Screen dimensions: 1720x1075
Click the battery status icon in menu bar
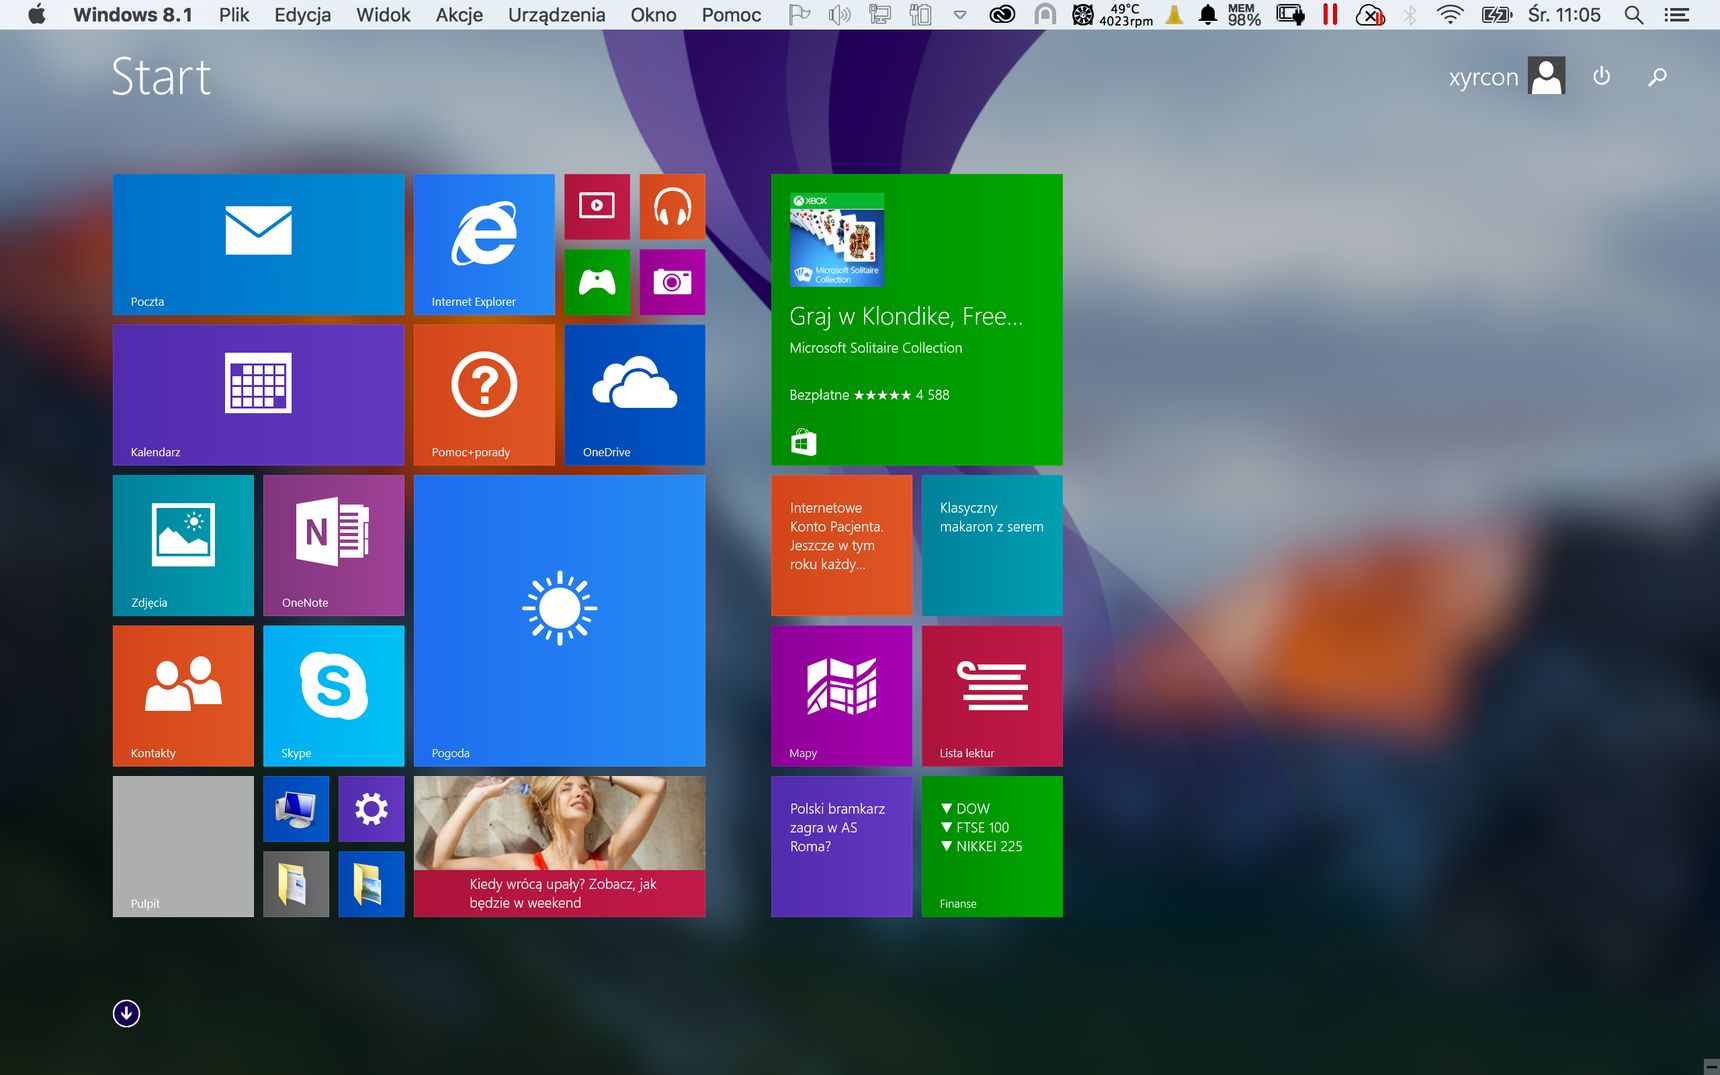click(1497, 15)
